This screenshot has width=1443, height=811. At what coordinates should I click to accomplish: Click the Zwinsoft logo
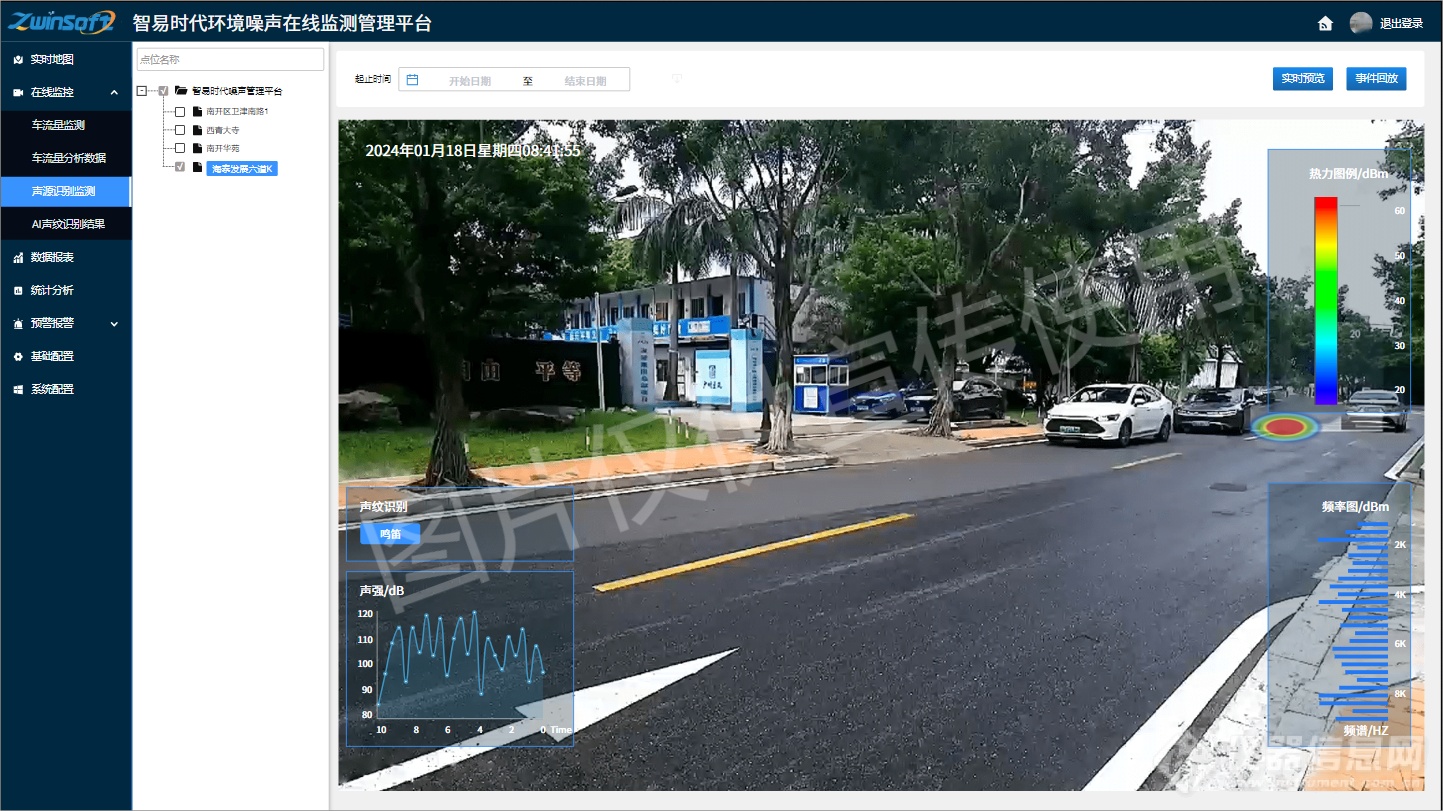coord(61,22)
